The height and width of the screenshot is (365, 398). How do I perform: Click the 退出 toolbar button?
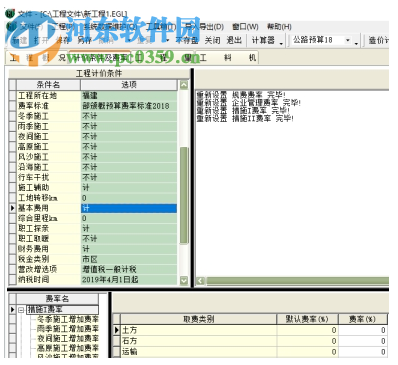234,41
